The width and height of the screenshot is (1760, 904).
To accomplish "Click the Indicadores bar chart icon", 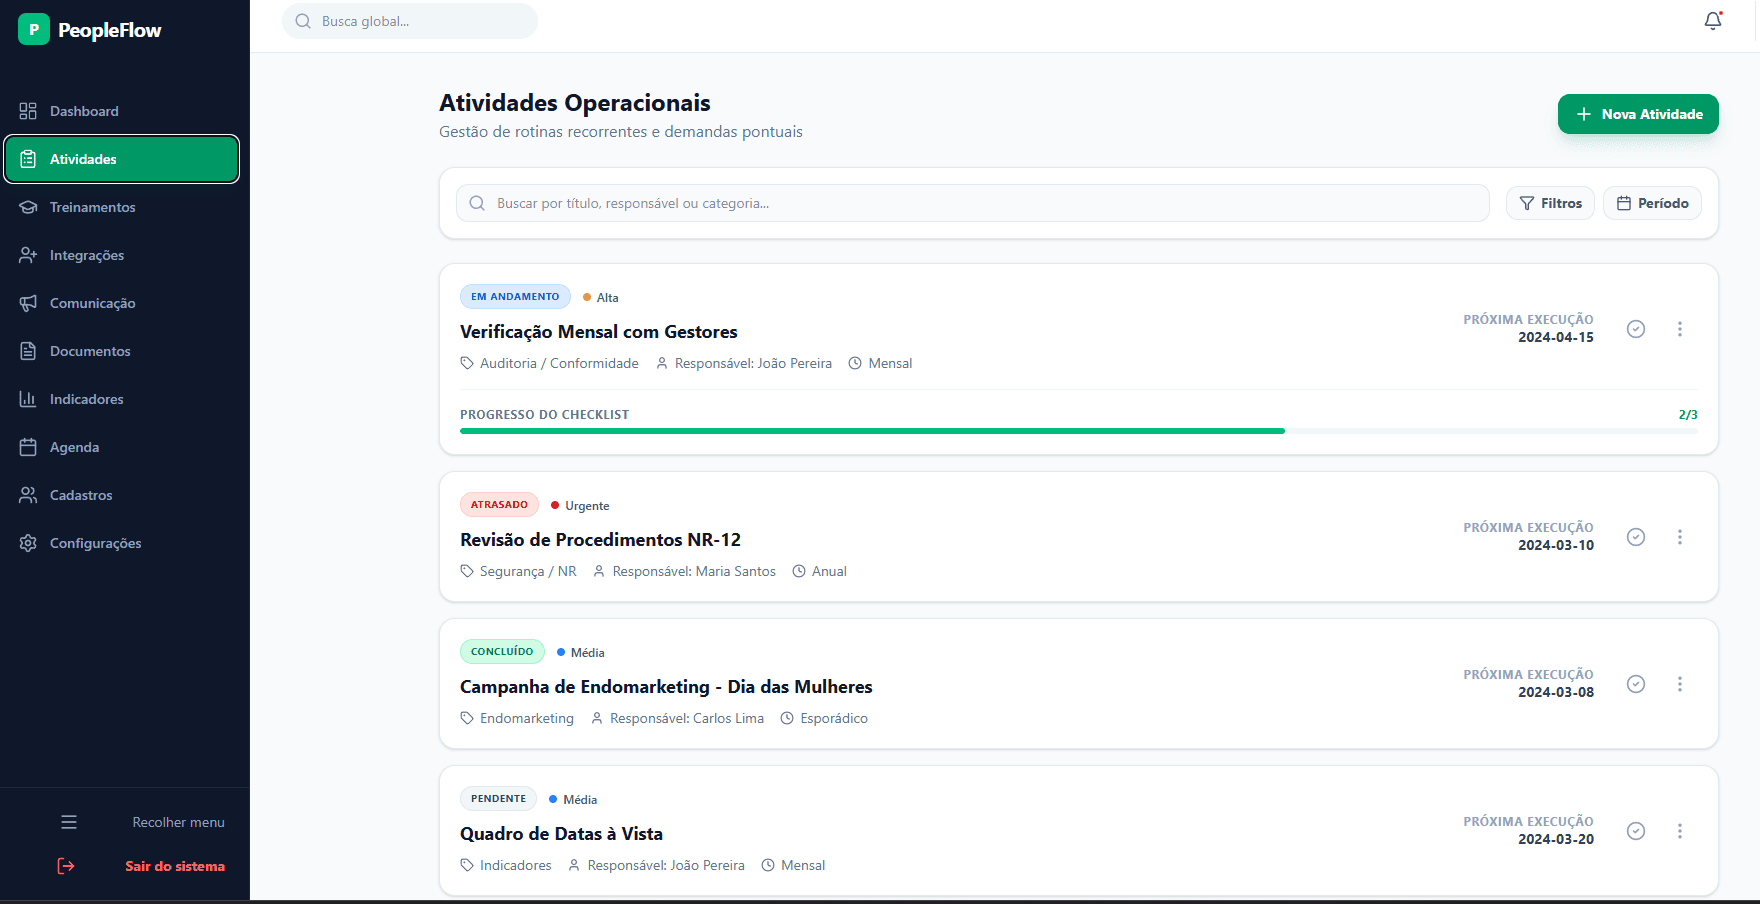I will (28, 399).
